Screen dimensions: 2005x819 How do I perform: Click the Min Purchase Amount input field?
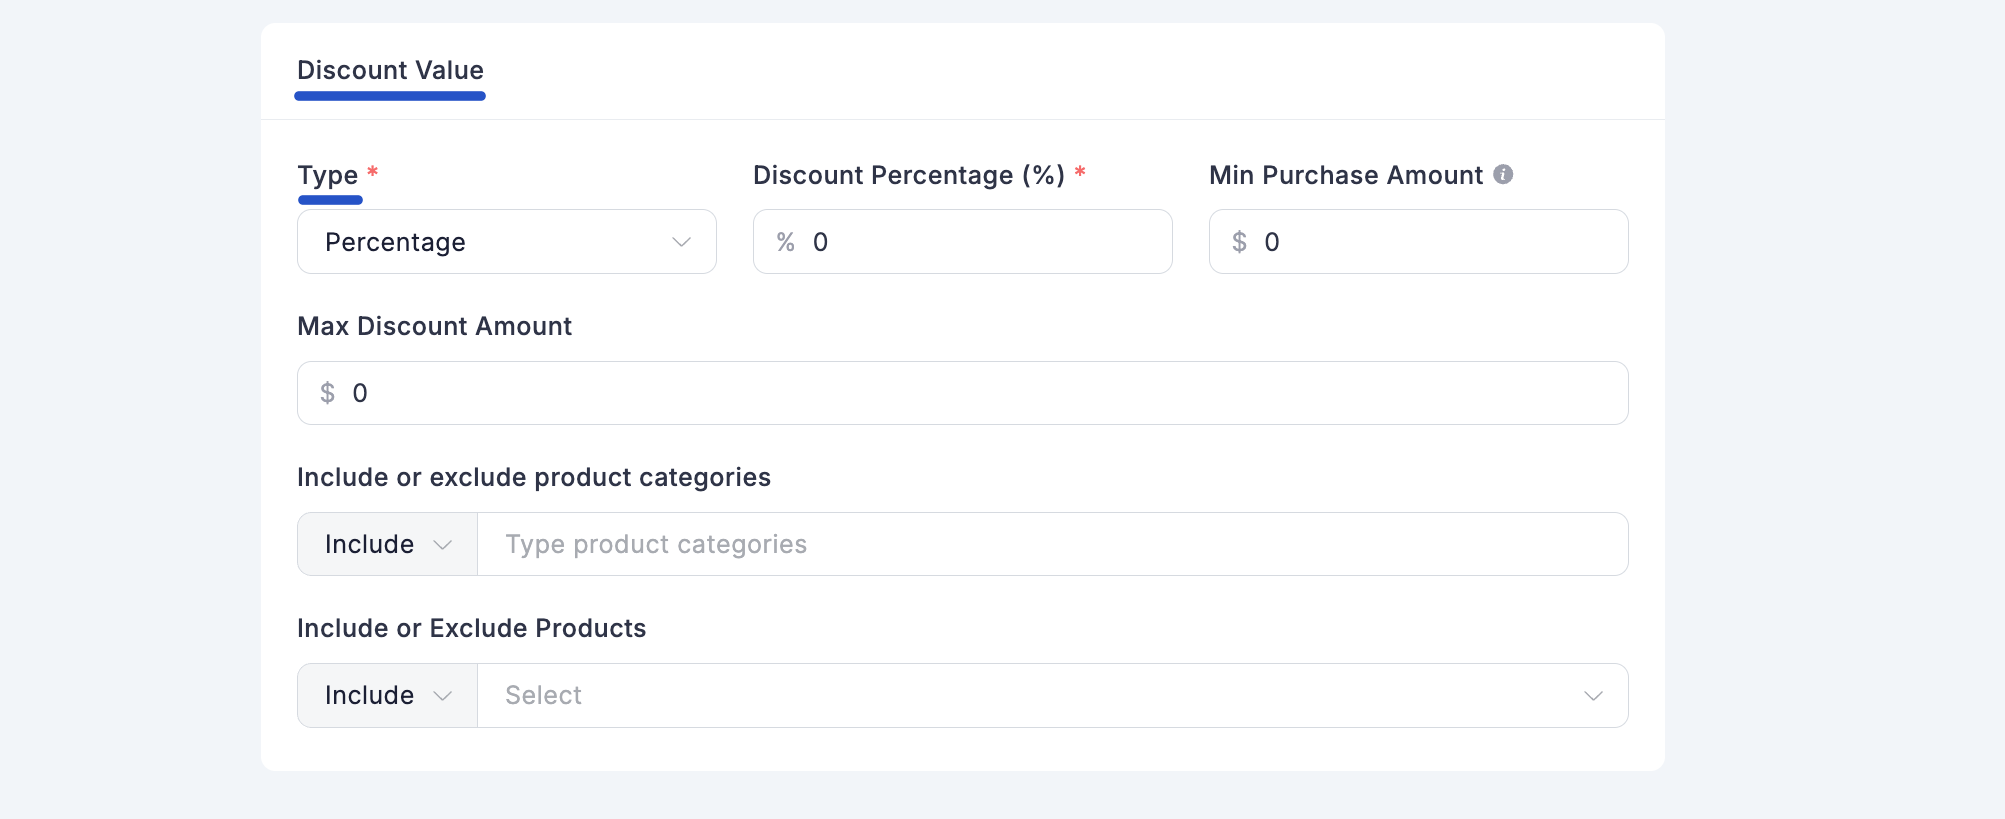(x=1419, y=242)
